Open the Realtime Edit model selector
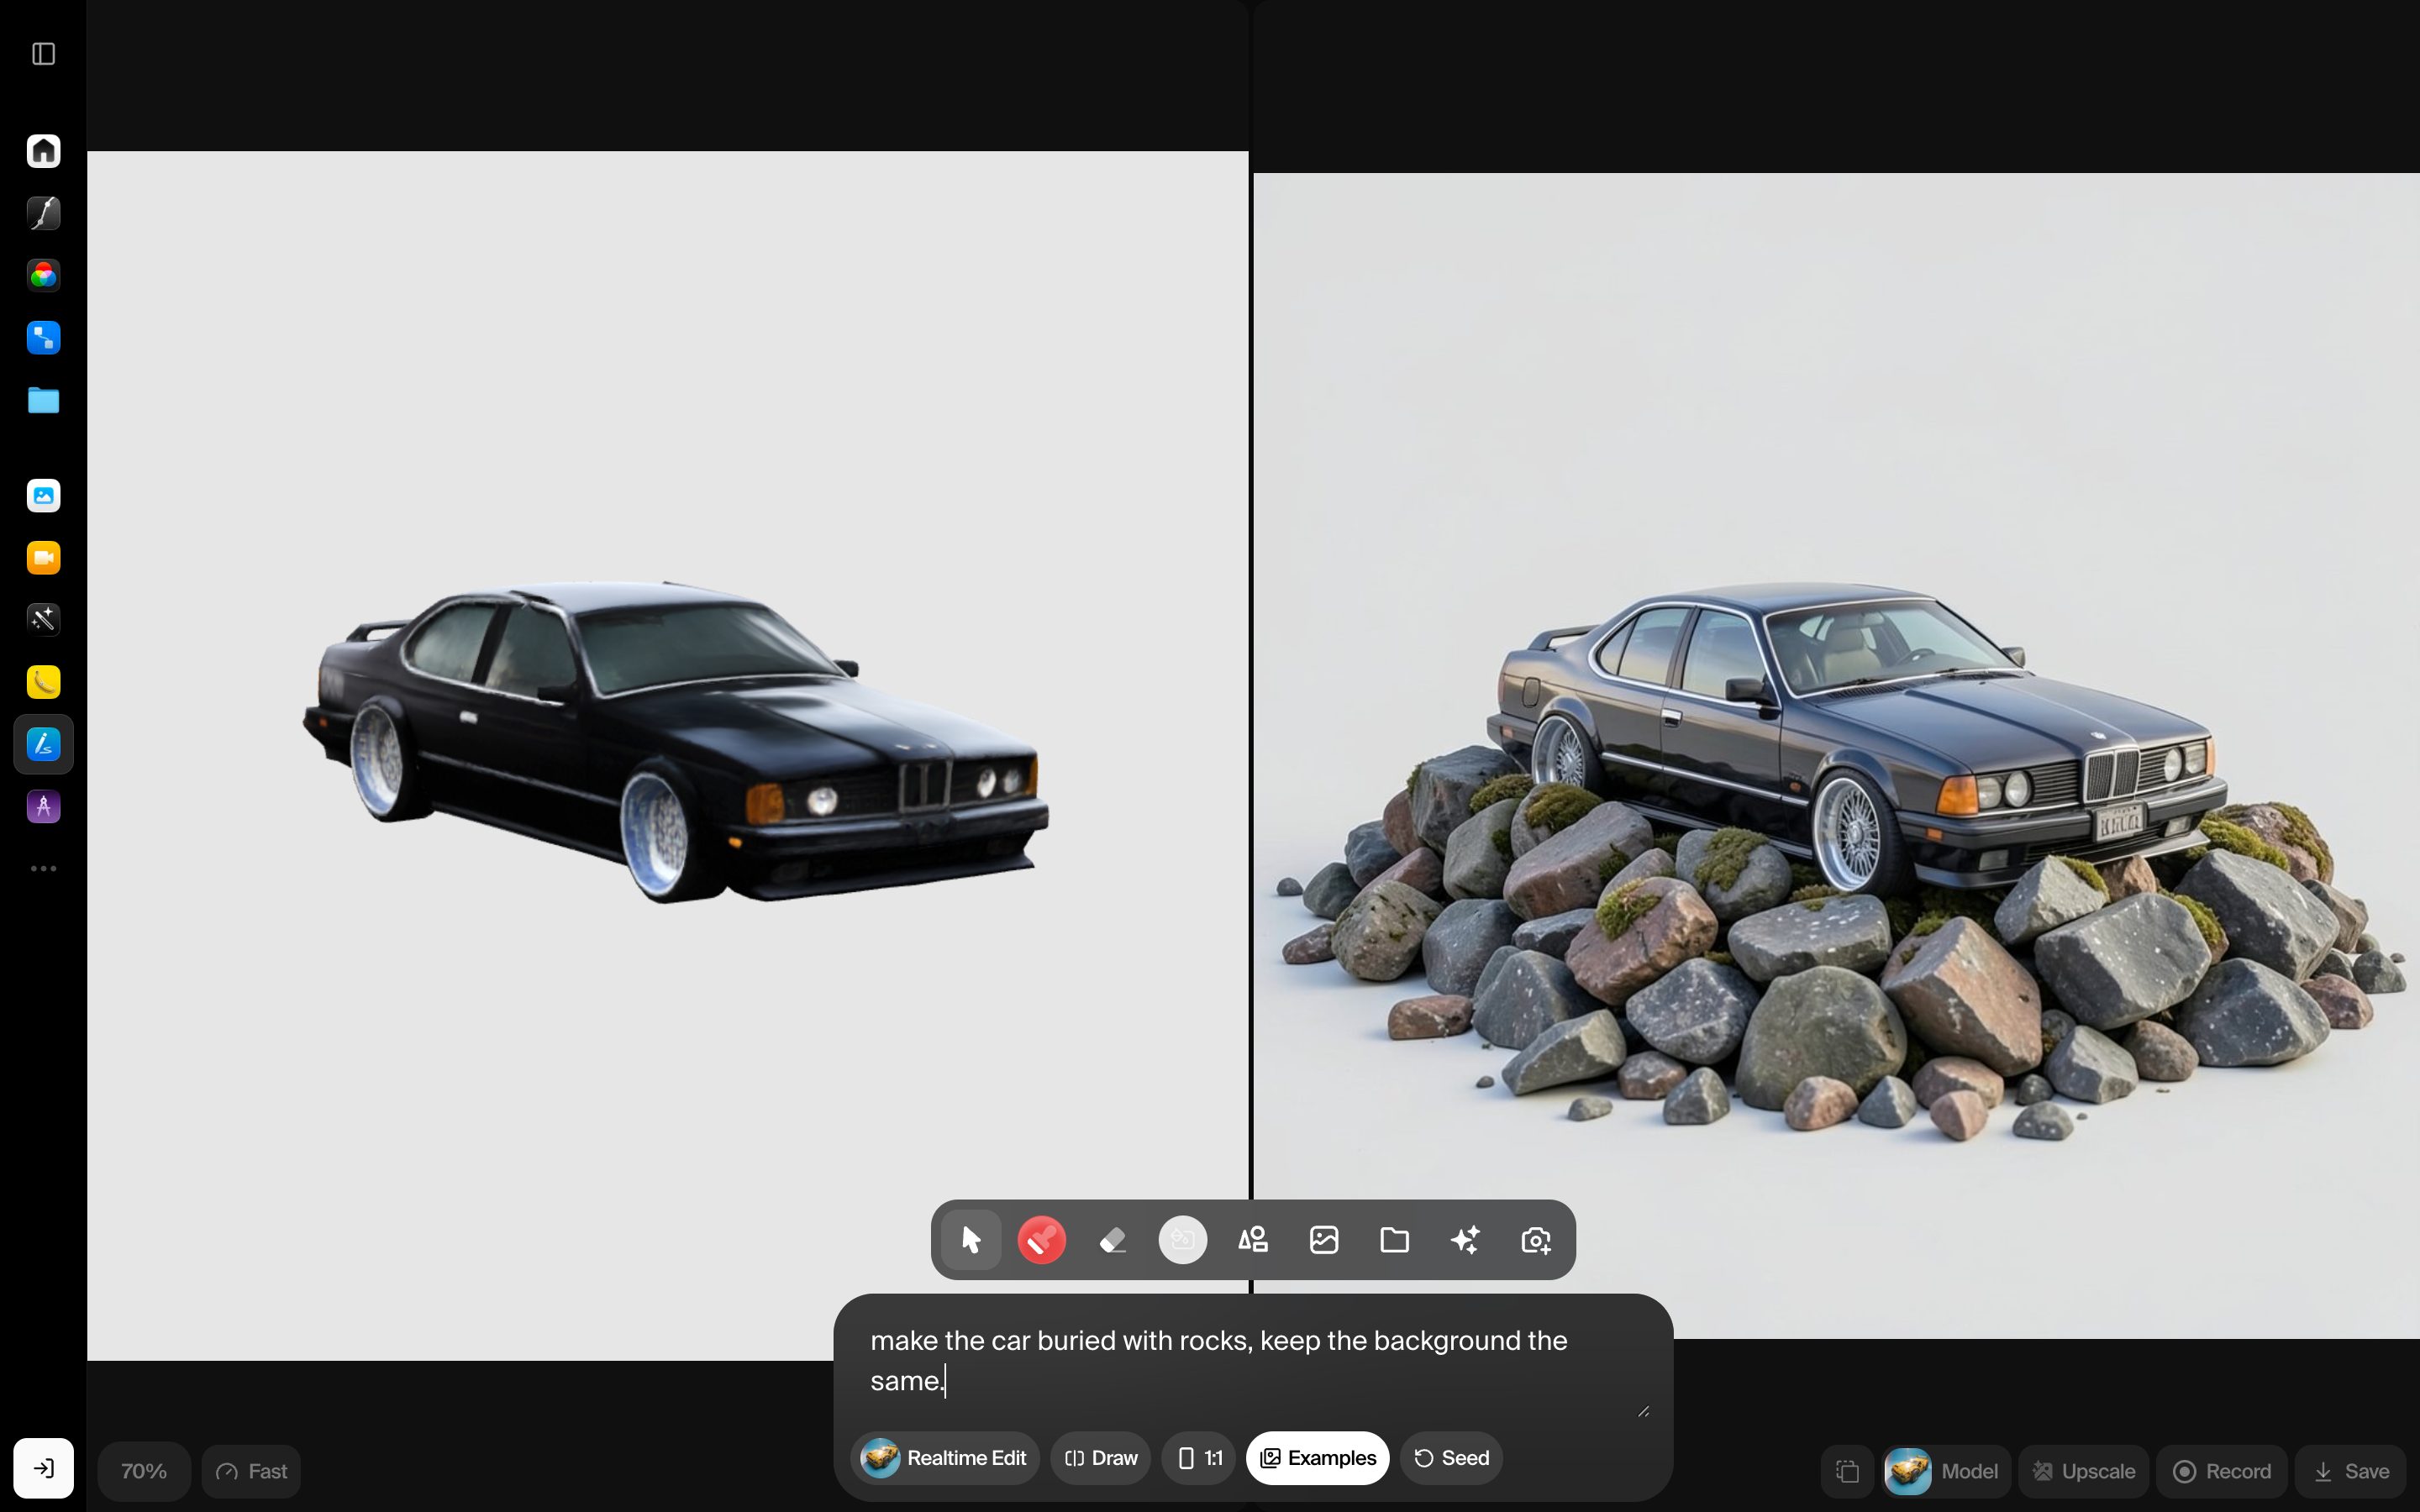The image size is (2420, 1512). 945,1458
